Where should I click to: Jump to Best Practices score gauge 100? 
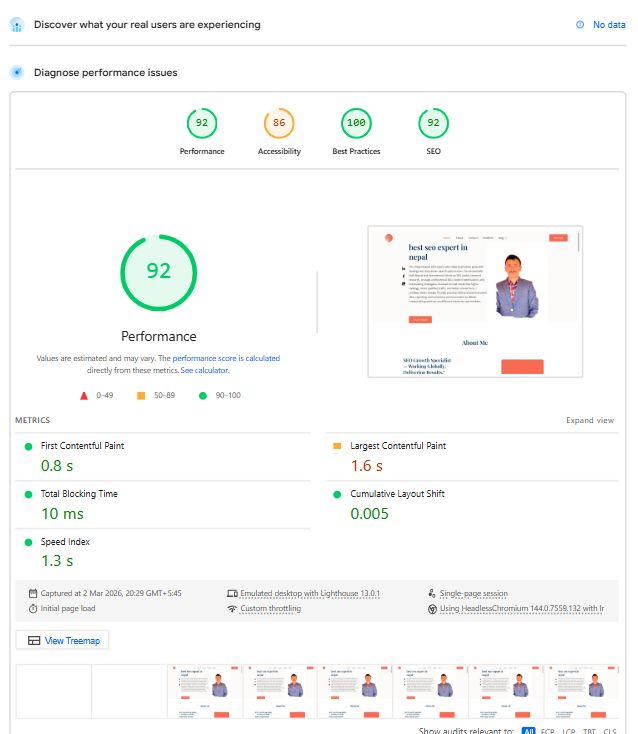pos(356,123)
